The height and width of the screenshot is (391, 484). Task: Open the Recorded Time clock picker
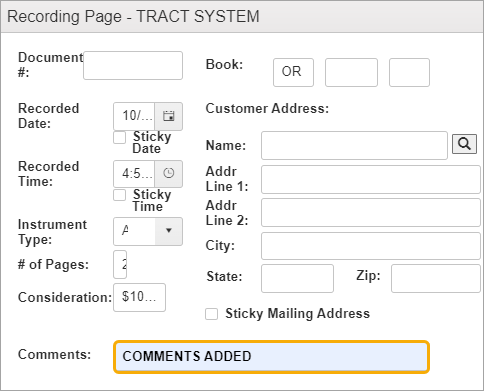pos(169,174)
